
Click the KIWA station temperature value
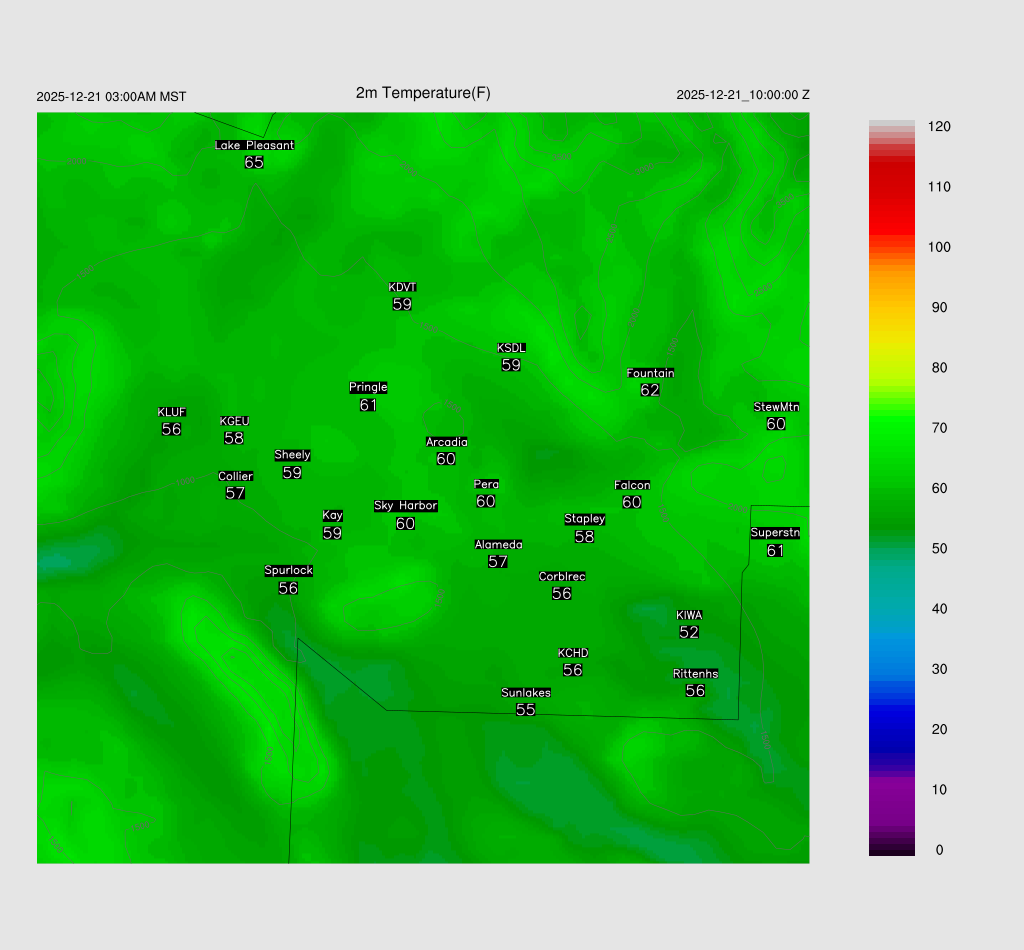[x=689, y=632]
